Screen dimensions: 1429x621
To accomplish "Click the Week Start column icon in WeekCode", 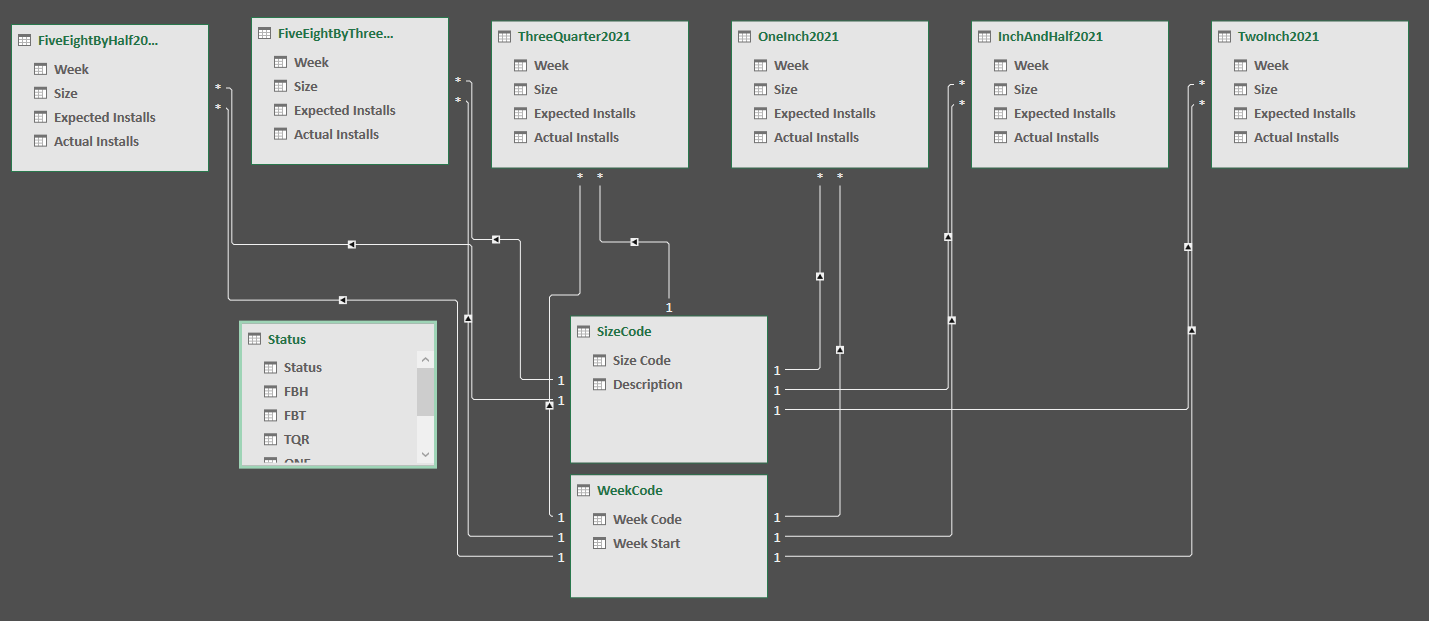I will pyautogui.click(x=600, y=544).
